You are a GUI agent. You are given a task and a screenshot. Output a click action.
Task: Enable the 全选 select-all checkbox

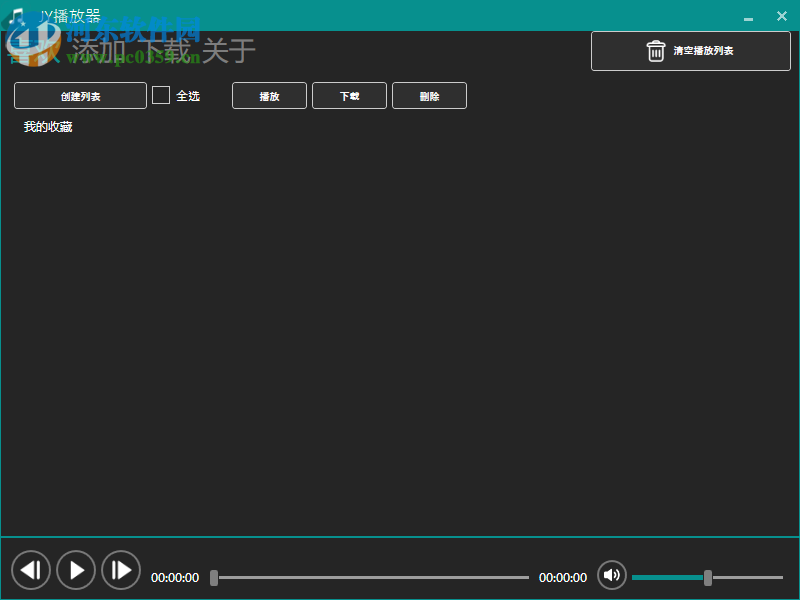coord(160,95)
